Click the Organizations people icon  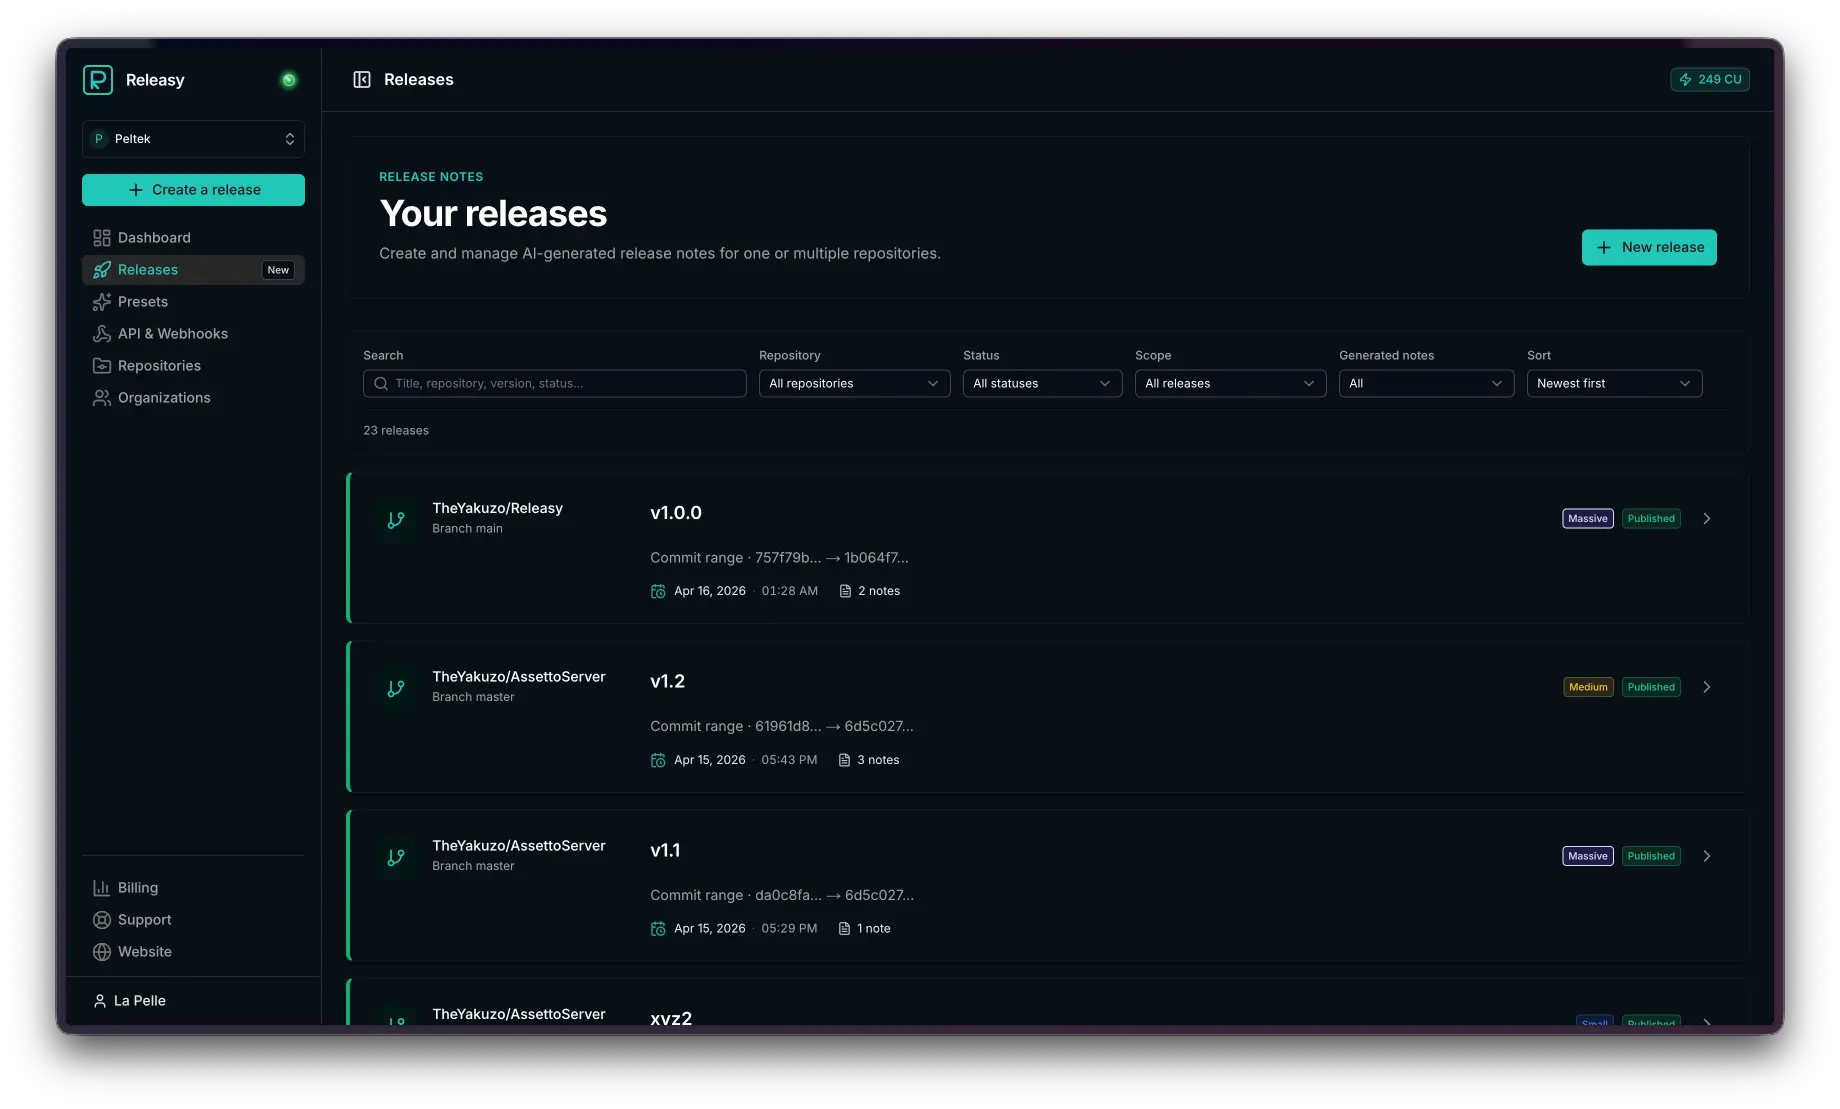102,398
